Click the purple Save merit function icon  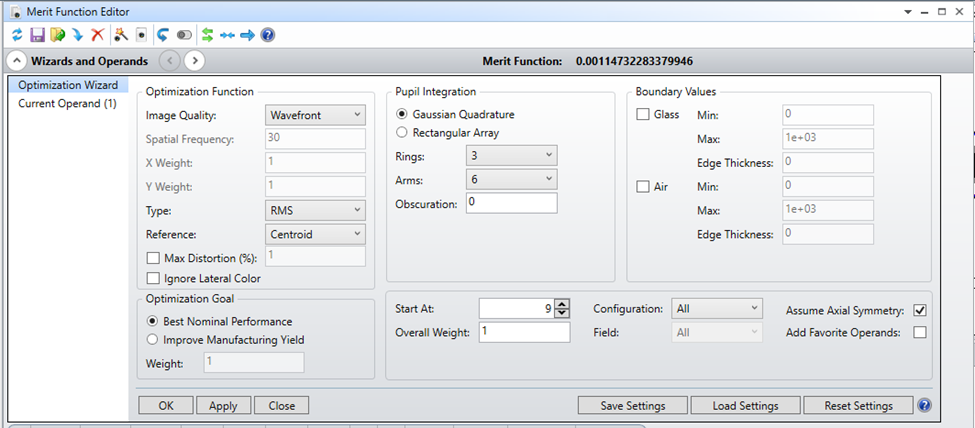pyautogui.click(x=37, y=35)
